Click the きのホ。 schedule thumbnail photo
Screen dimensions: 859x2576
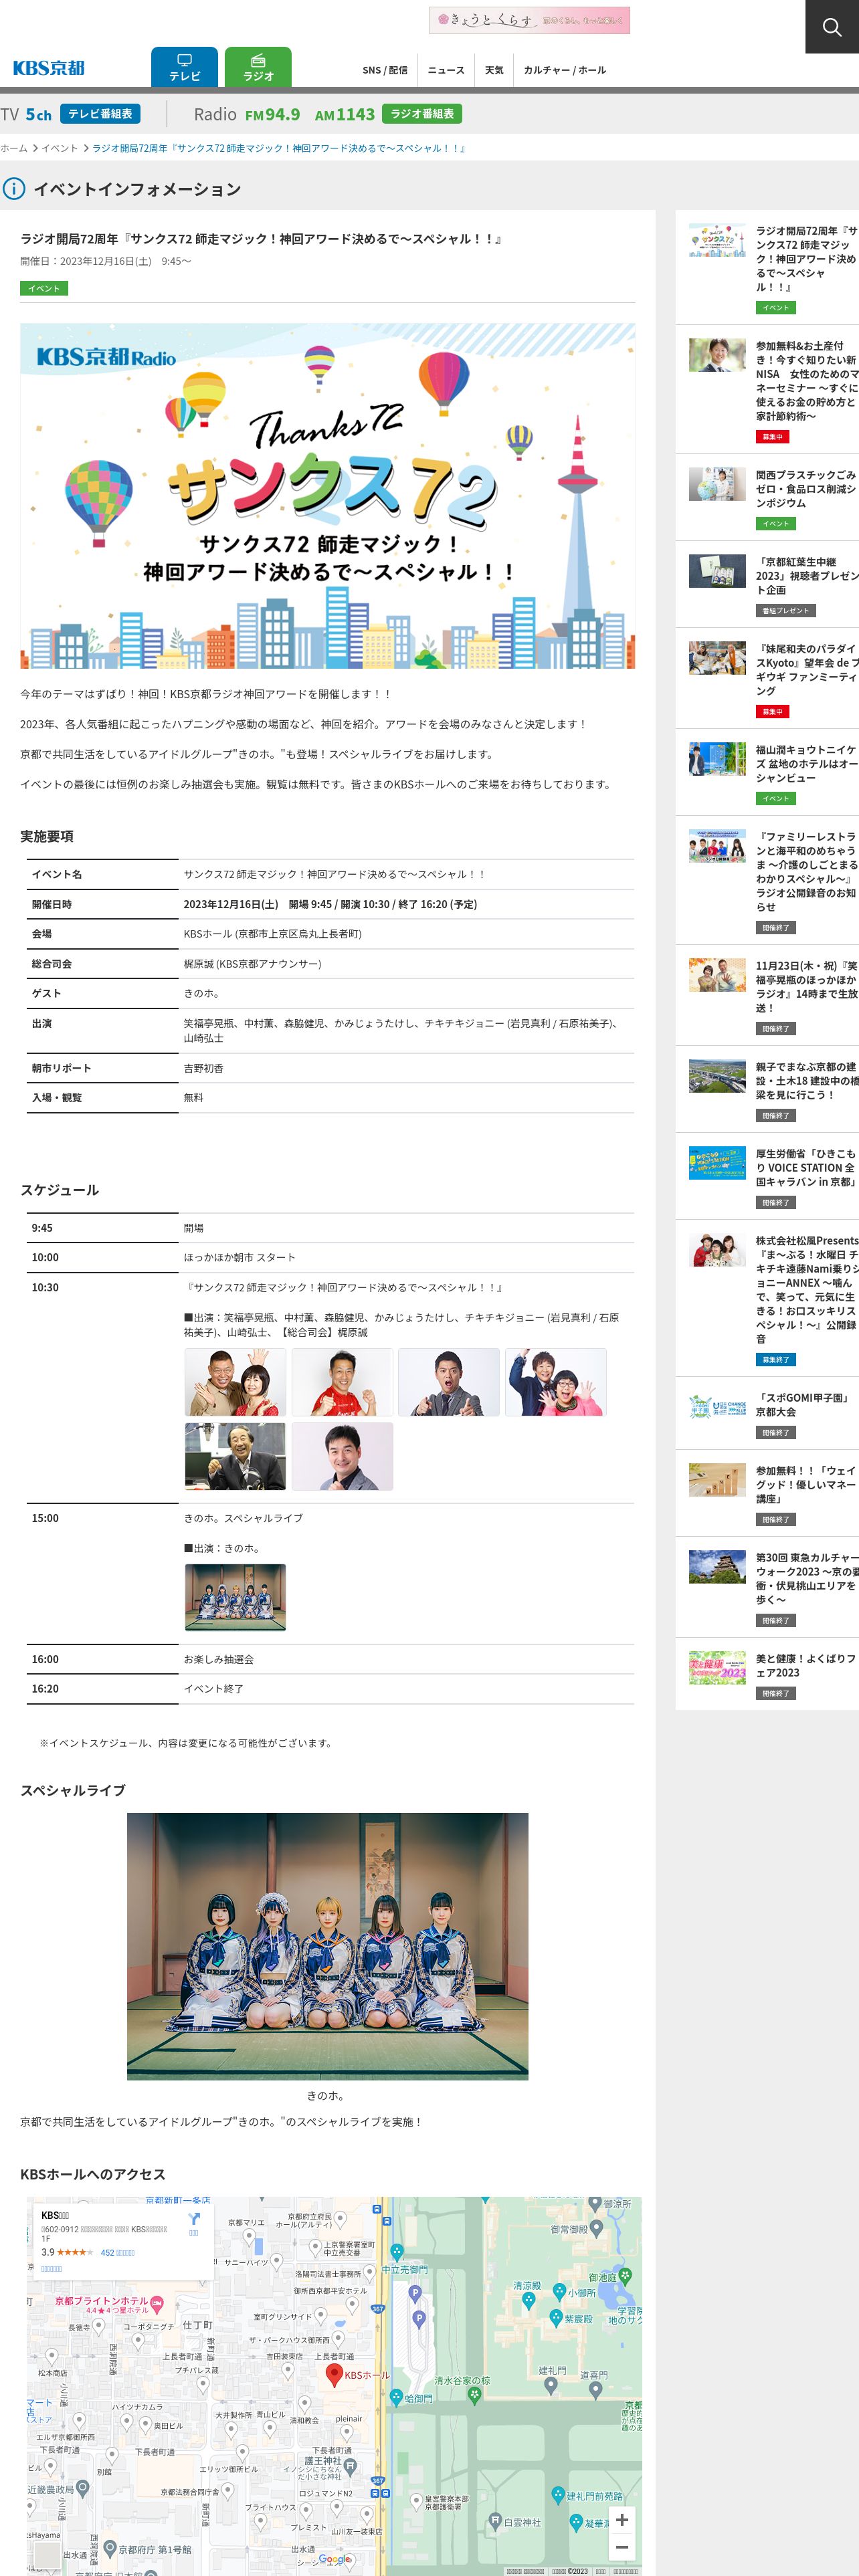click(x=235, y=1597)
